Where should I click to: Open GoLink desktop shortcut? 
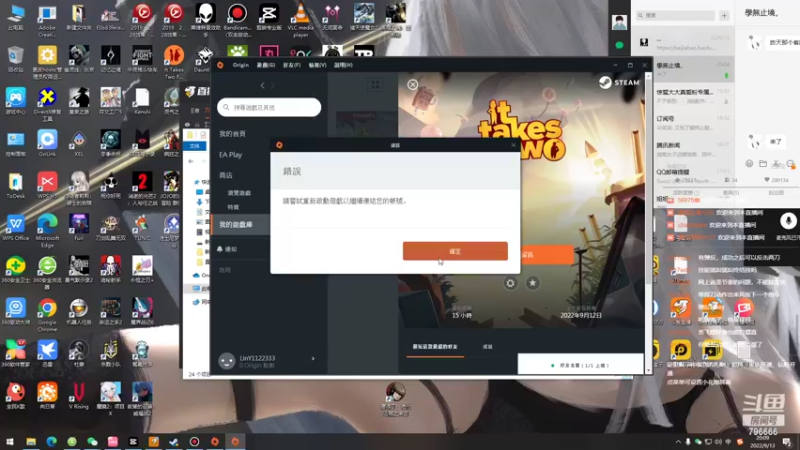47,143
